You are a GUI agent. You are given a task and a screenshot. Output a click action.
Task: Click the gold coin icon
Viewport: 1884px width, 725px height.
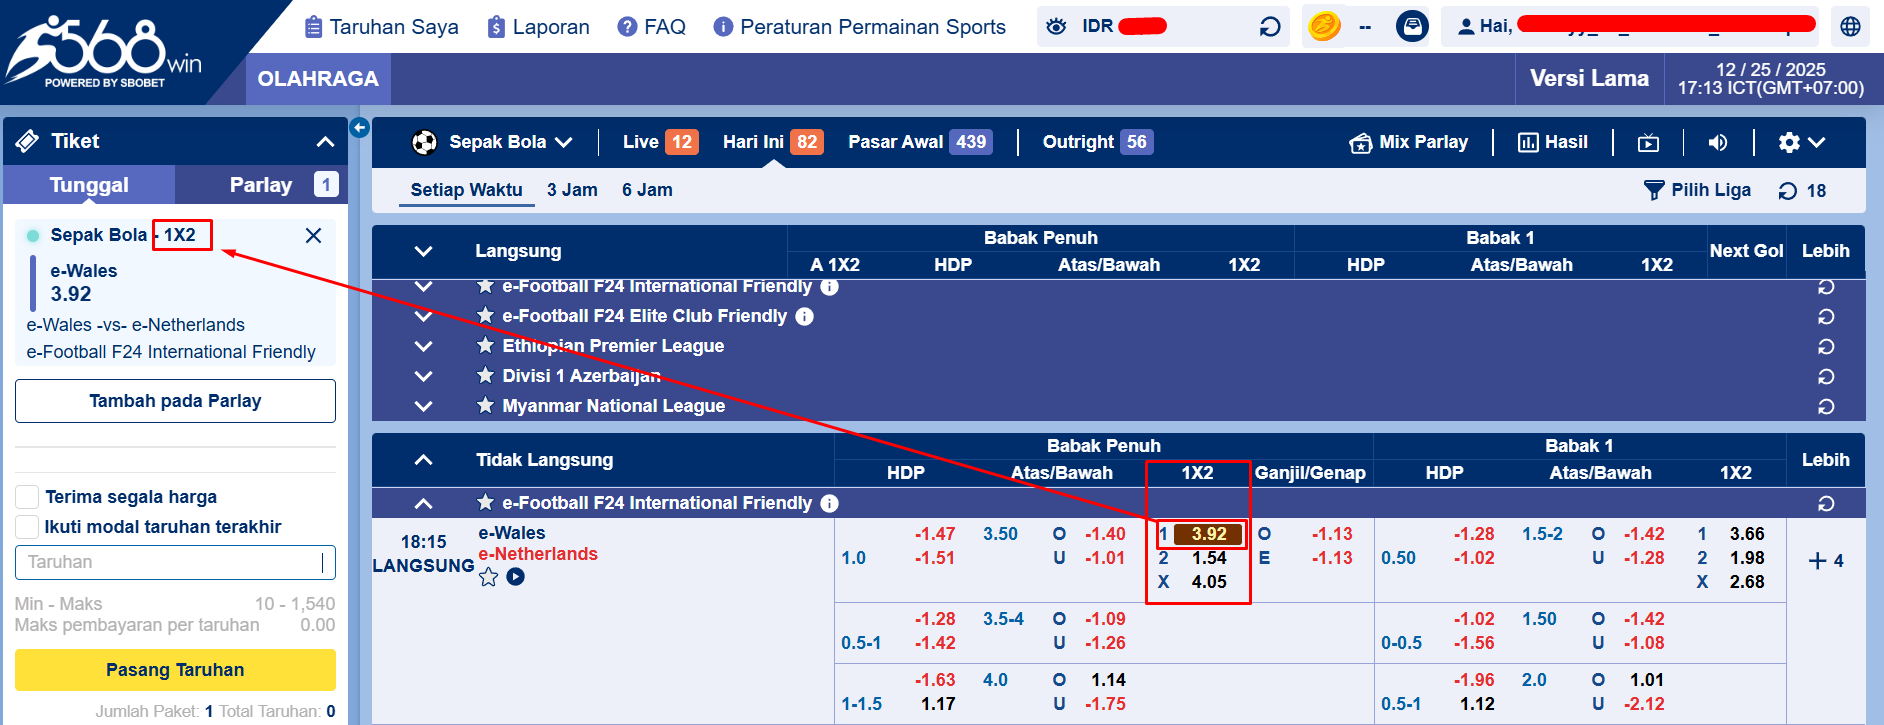click(x=1324, y=26)
